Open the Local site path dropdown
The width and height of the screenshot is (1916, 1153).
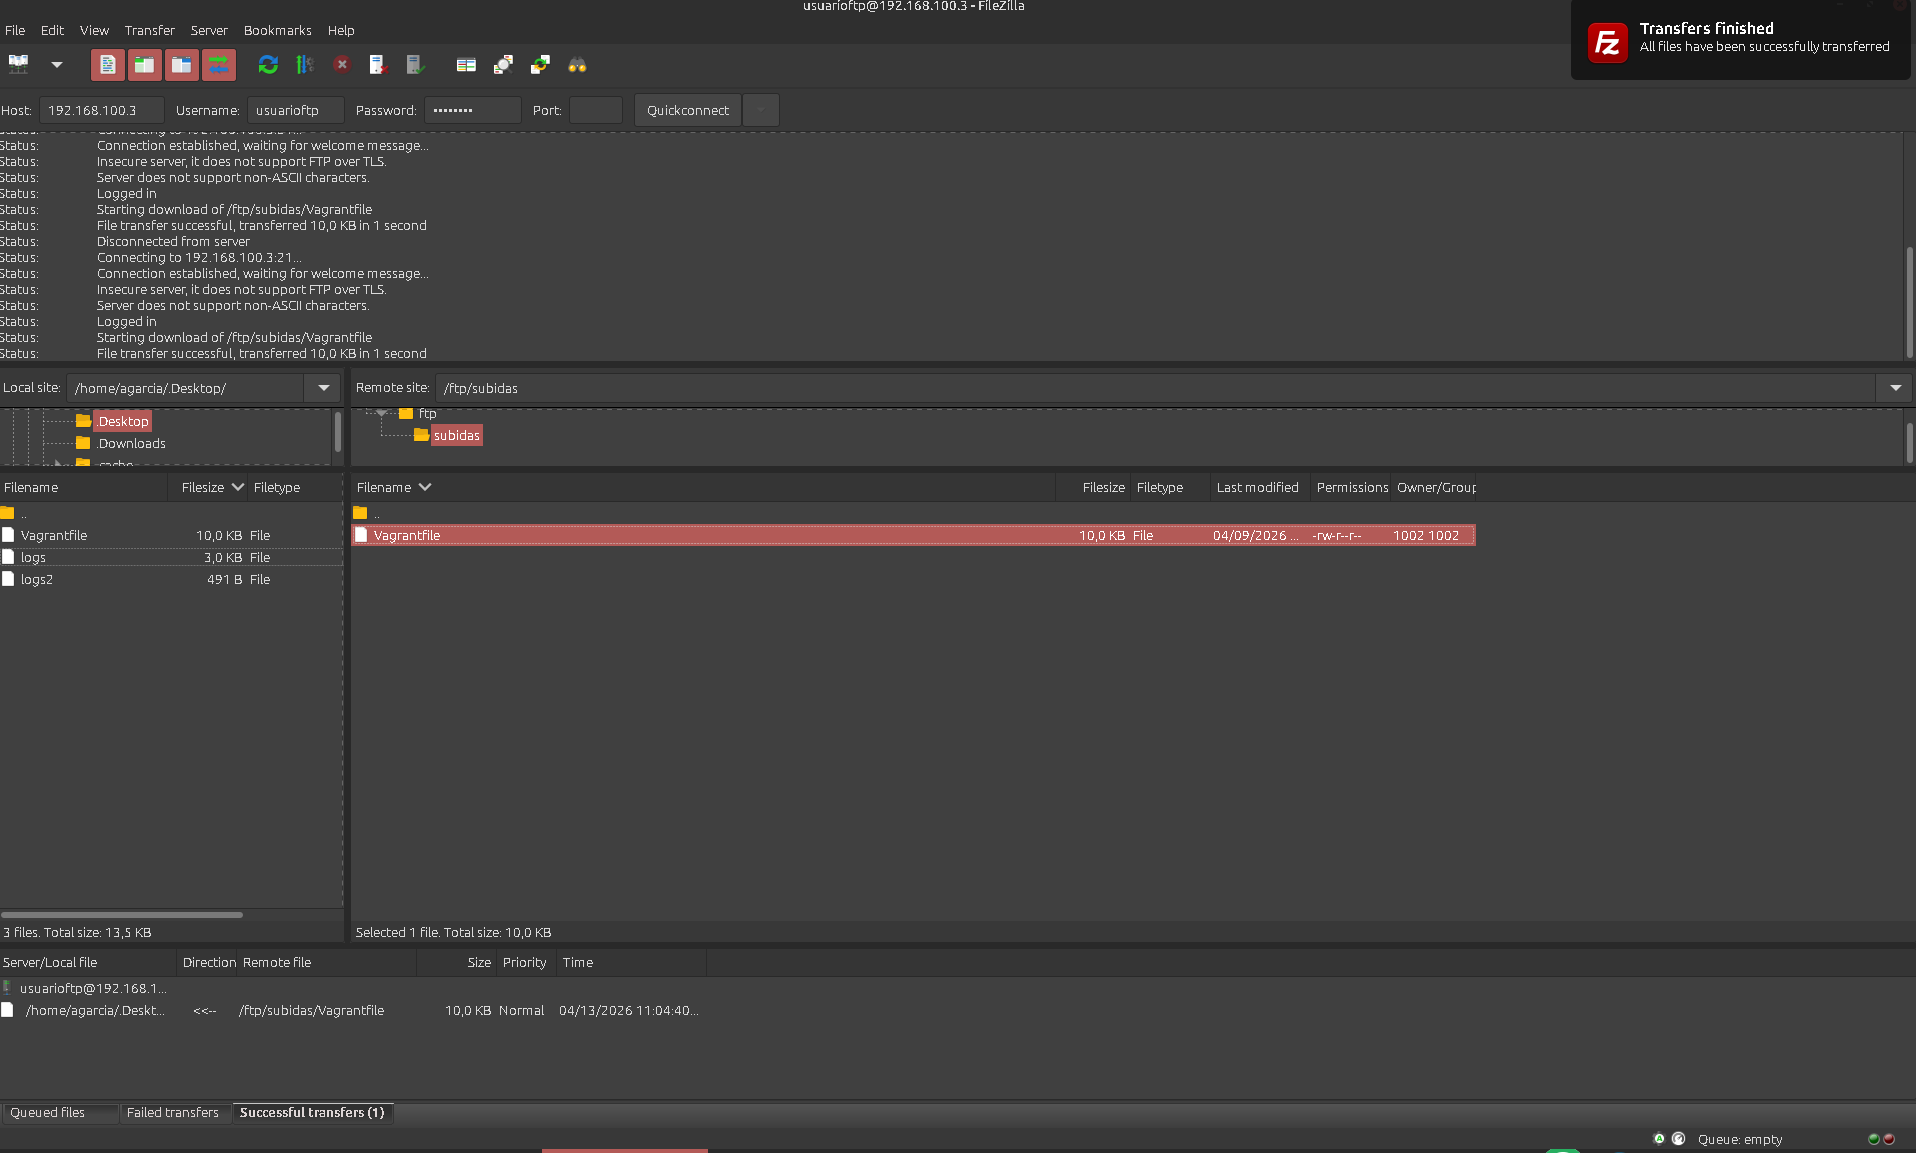(323, 388)
